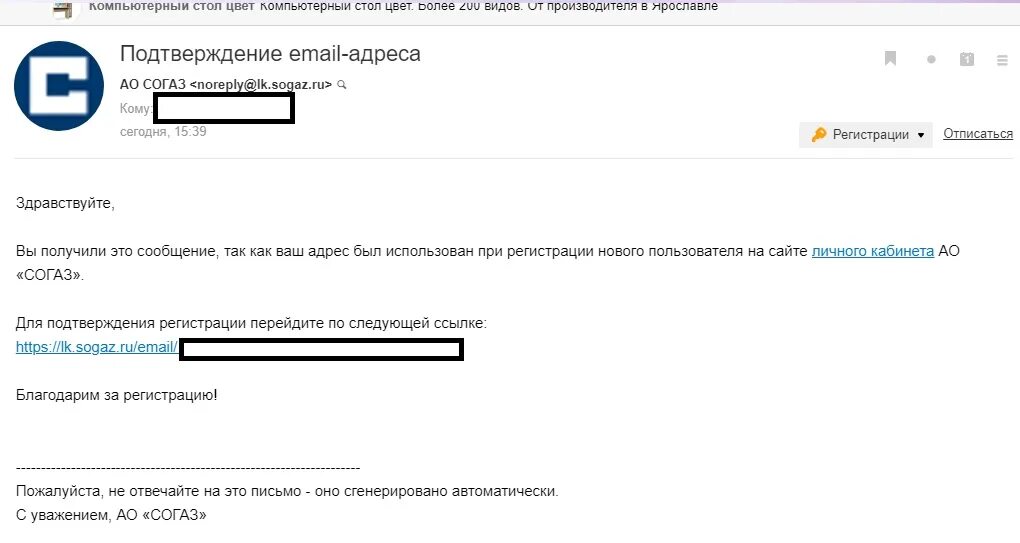Click the magnifier icon beside sender address

coord(342,85)
